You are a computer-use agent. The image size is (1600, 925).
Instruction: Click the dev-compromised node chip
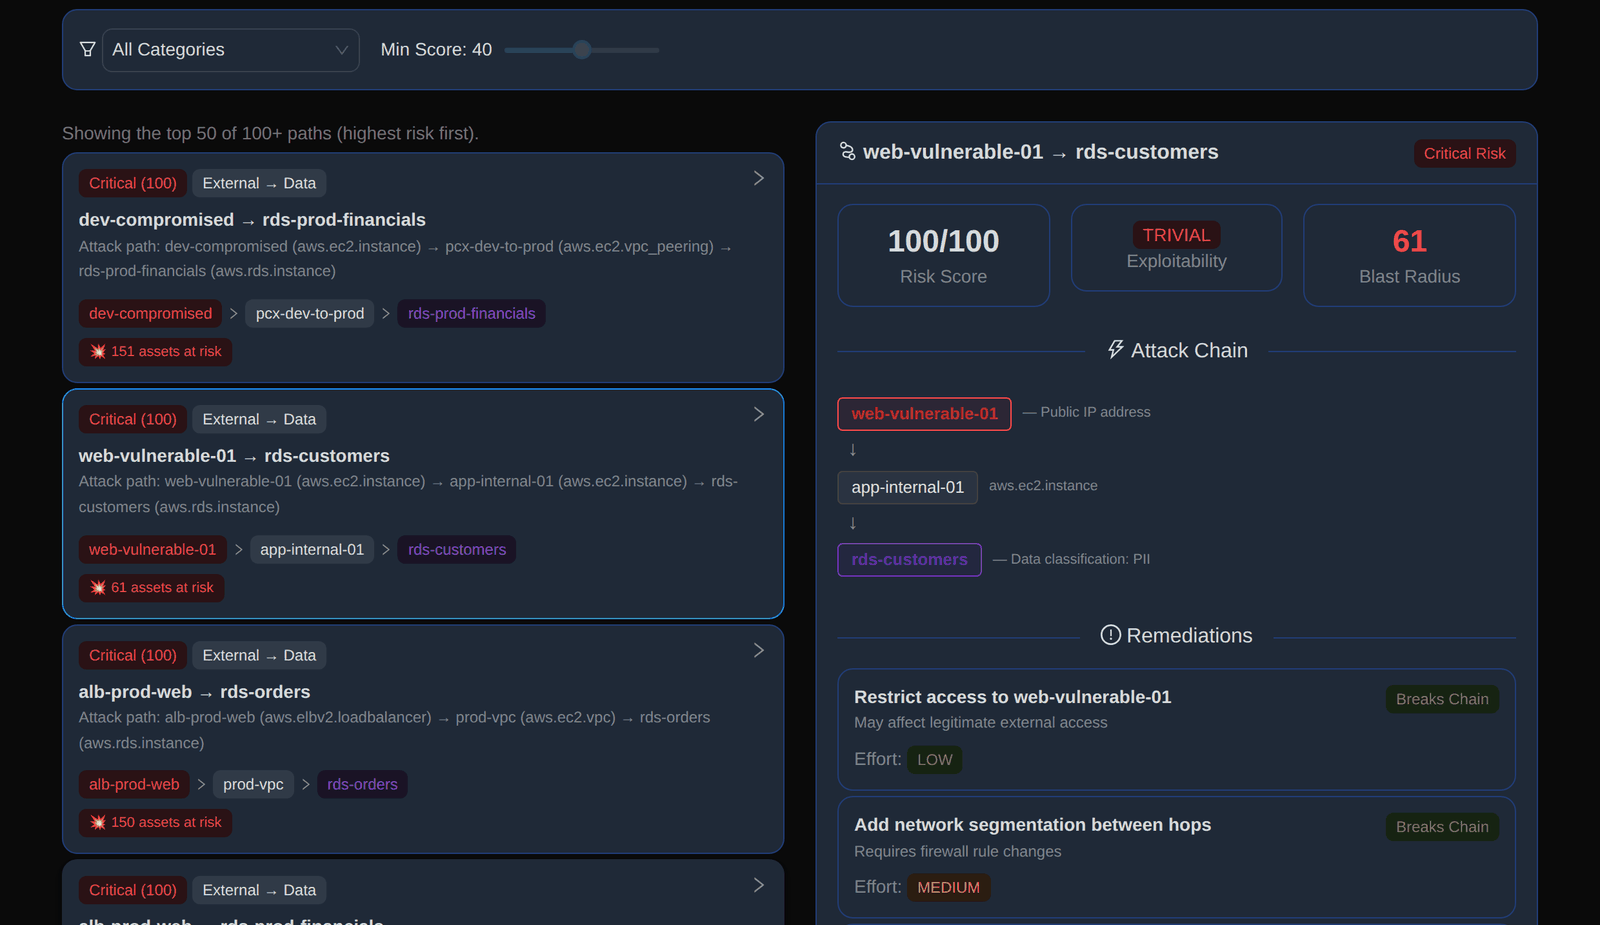pyautogui.click(x=151, y=314)
